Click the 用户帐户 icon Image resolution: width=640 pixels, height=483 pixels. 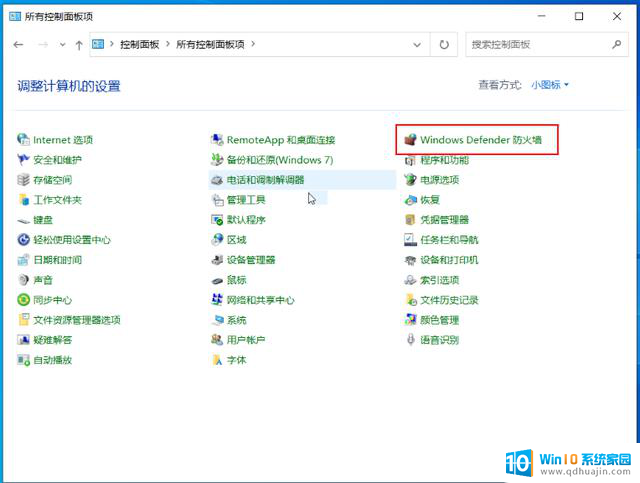(x=217, y=340)
